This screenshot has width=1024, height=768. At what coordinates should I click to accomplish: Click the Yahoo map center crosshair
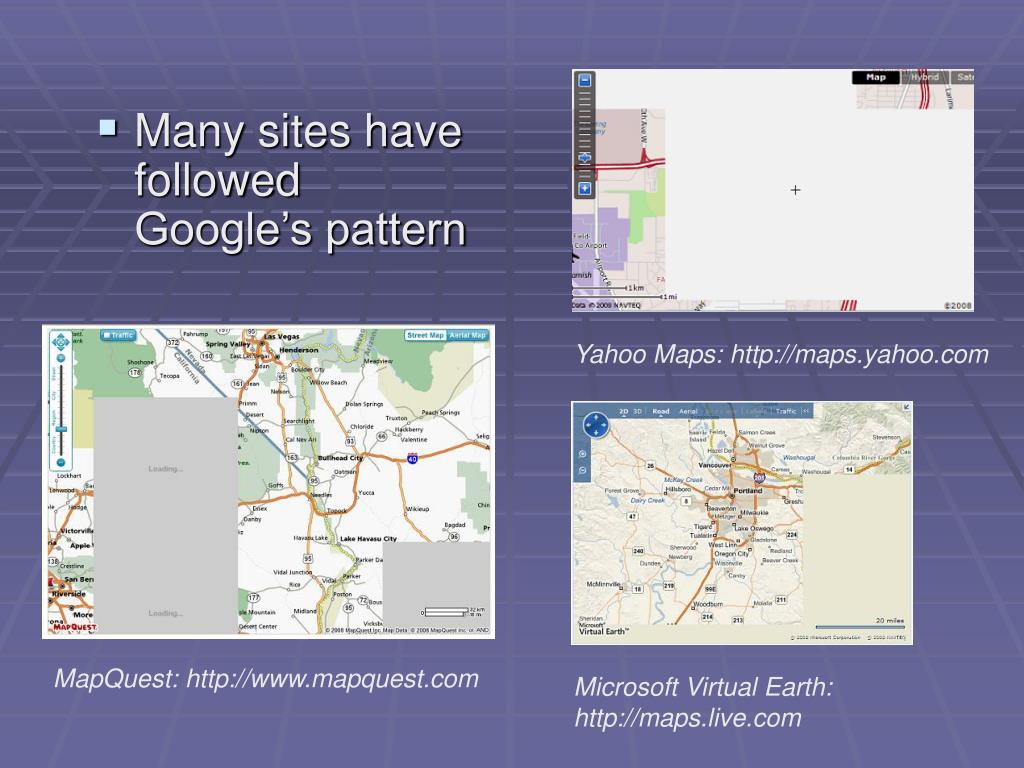pyautogui.click(x=795, y=190)
